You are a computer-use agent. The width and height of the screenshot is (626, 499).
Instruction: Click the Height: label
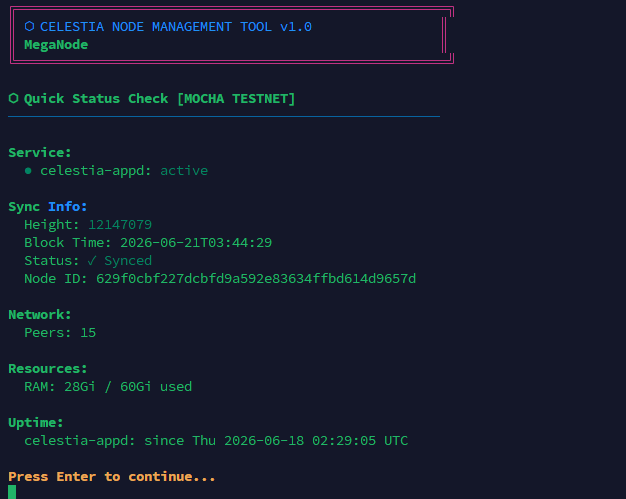[52, 225]
